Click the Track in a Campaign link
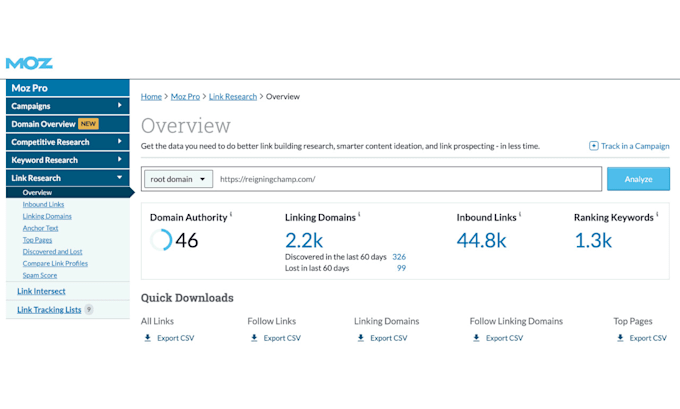Image resolution: width=680 pixels, height=409 pixels. (x=635, y=146)
